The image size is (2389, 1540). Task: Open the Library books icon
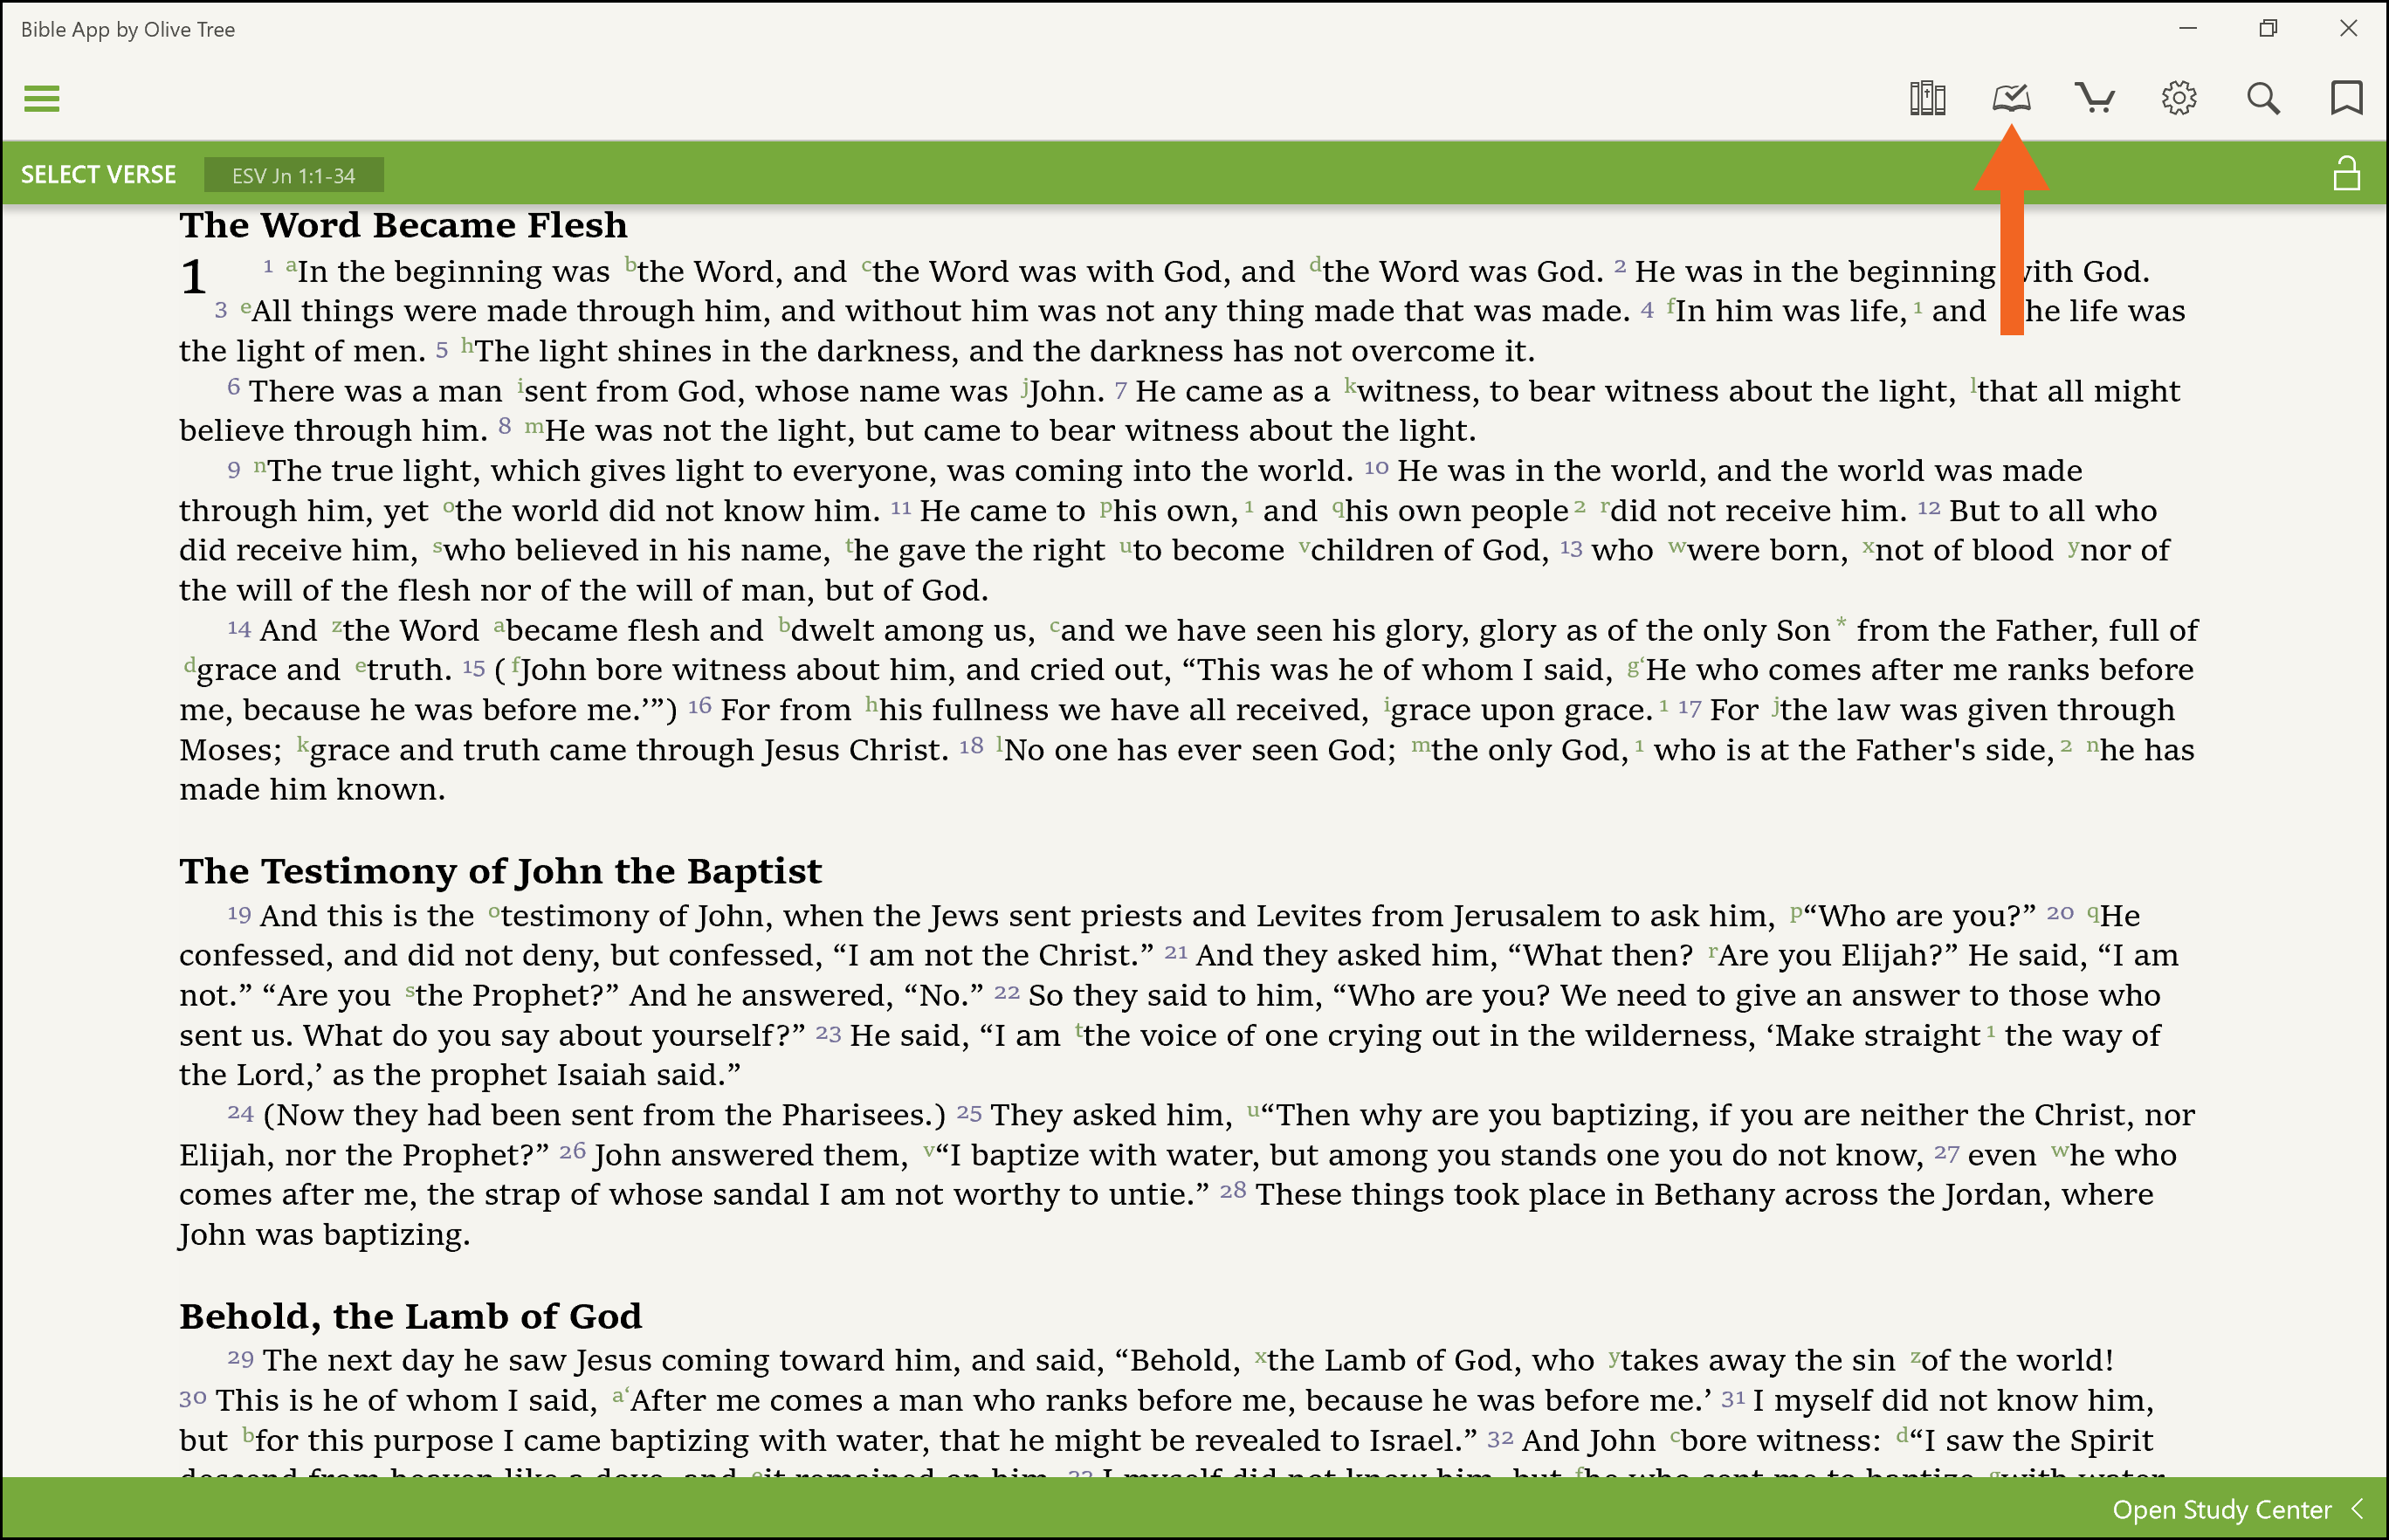pyautogui.click(x=1926, y=98)
